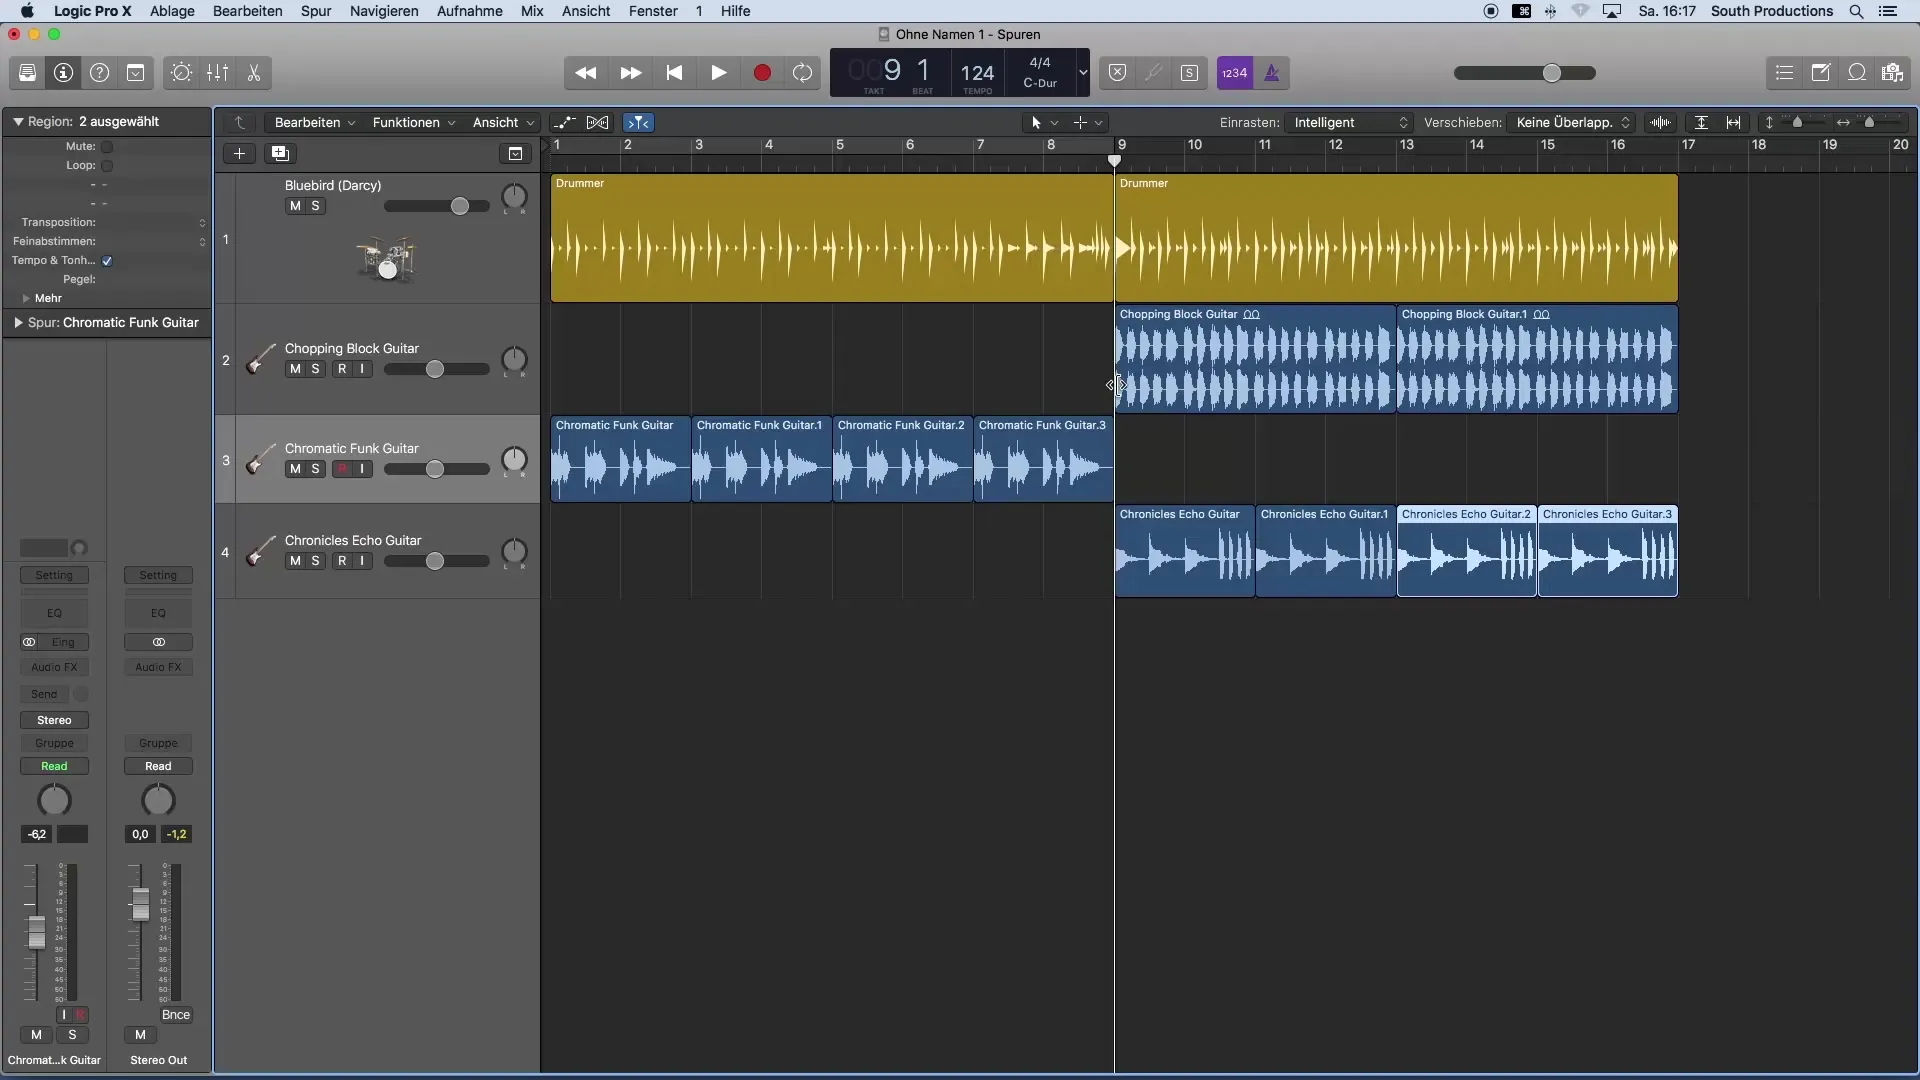1920x1080 pixels.
Task: Toggle the Metronome button
Action: [1272, 73]
